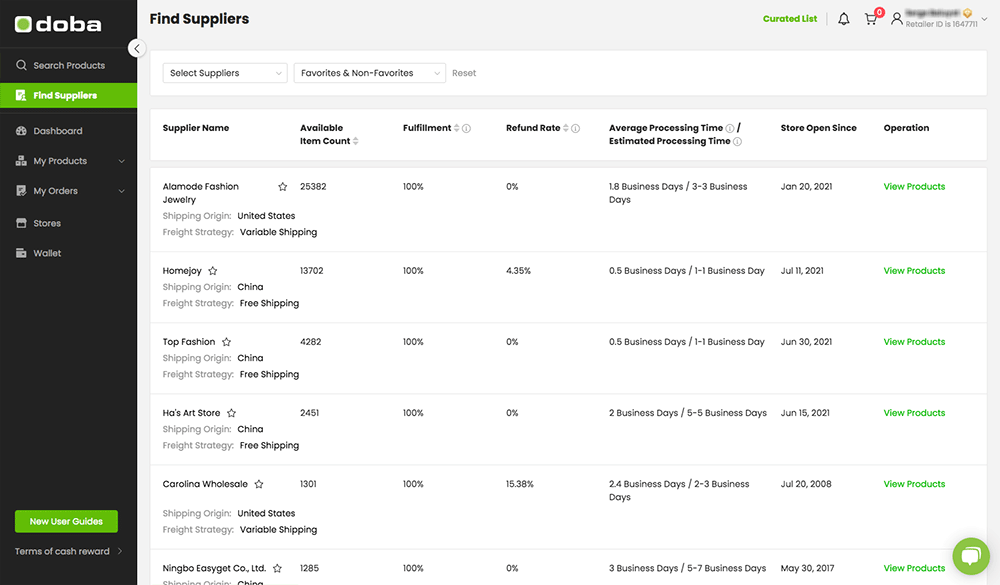Click the Refund Rate info icon
Viewport: 1000px width, 585px height.
(578, 128)
